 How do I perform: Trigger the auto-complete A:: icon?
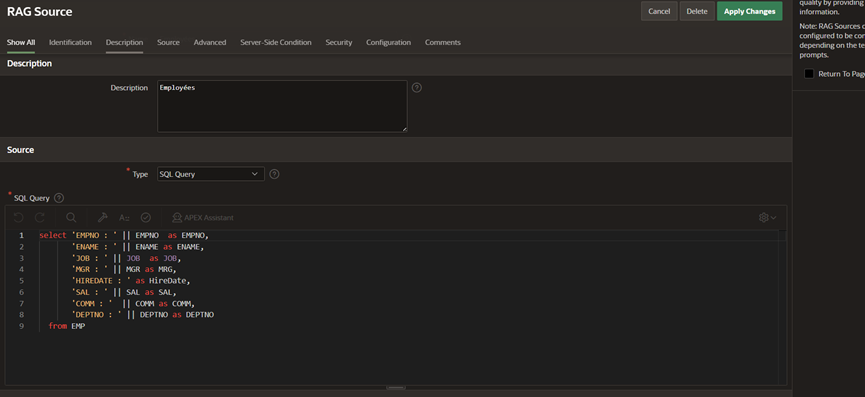tap(124, 218)
